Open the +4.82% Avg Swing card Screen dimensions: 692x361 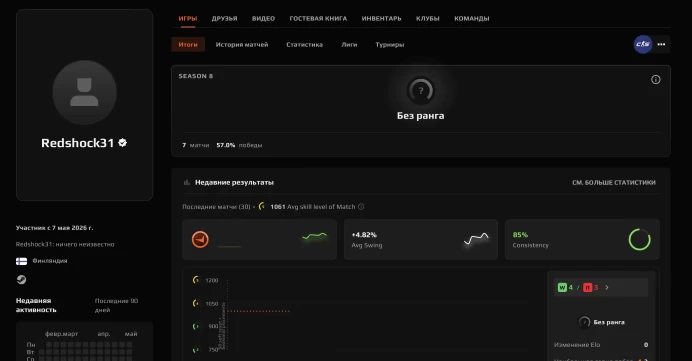[421, 240]
